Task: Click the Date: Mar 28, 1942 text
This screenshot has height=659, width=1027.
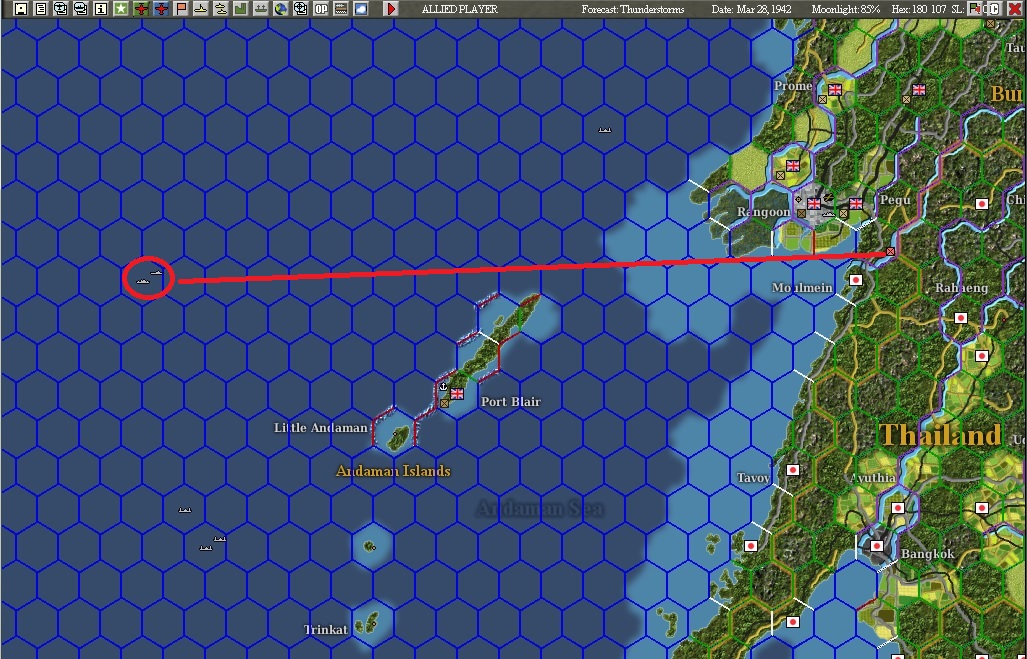Action: point(751,9)
